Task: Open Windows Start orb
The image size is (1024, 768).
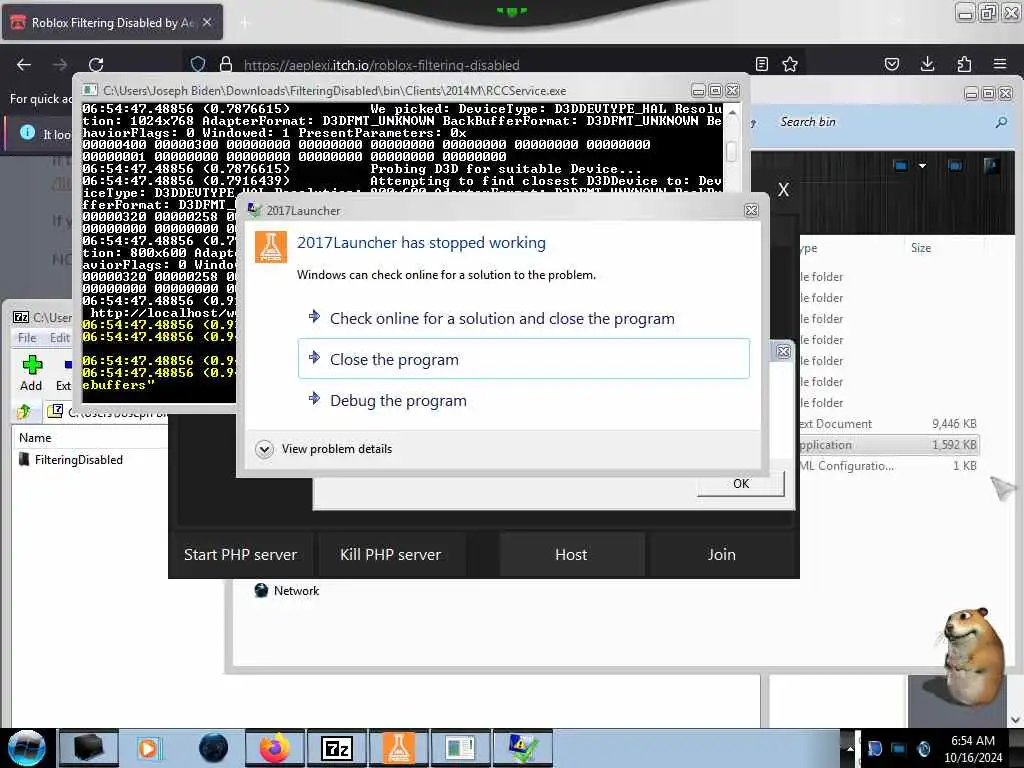Action: tap(27, 748)
